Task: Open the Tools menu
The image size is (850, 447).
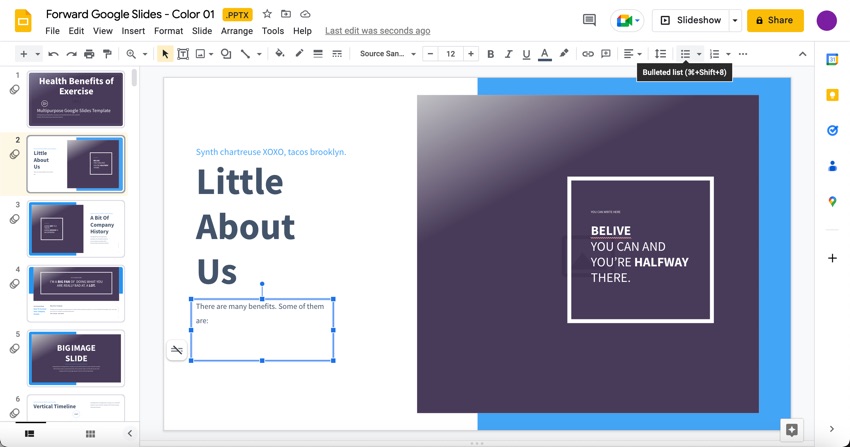Action: [273, 31]
